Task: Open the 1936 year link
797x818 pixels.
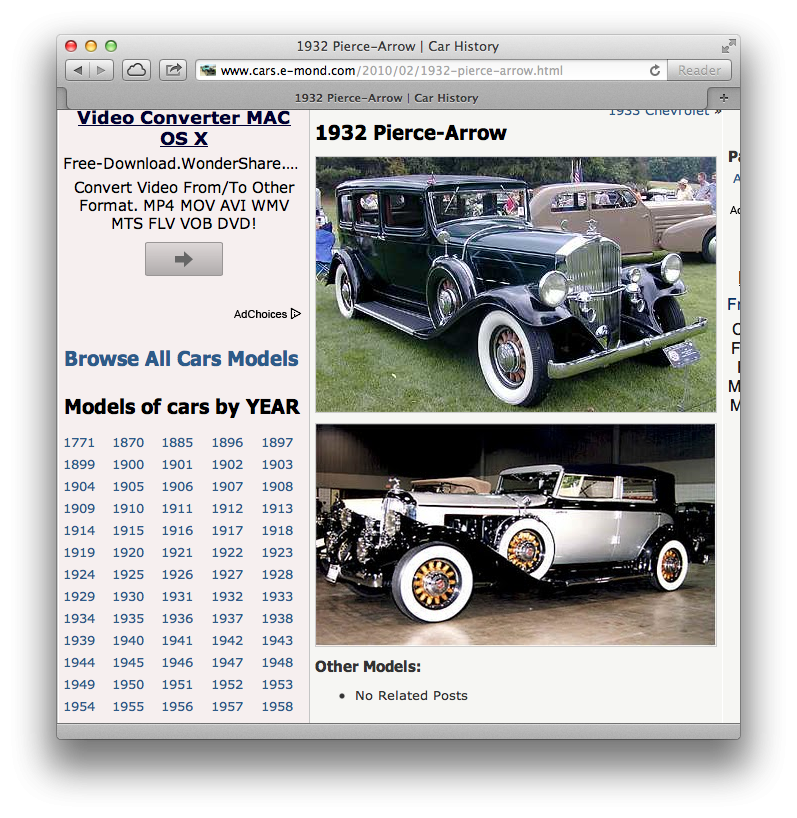Action: 177,618
